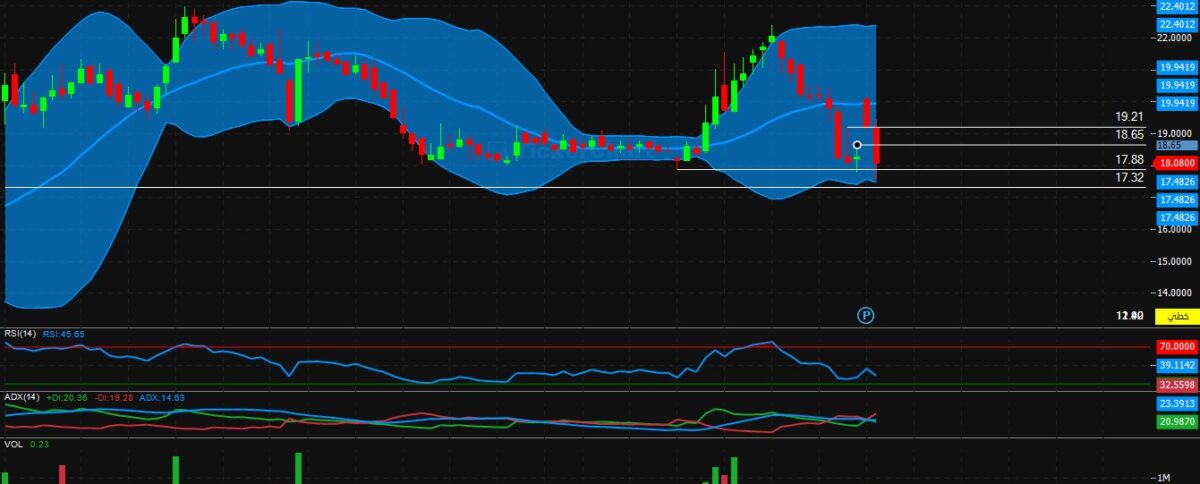Click the -DI:19.28 red readout
1200x484 pixels.
pos(114,397)
